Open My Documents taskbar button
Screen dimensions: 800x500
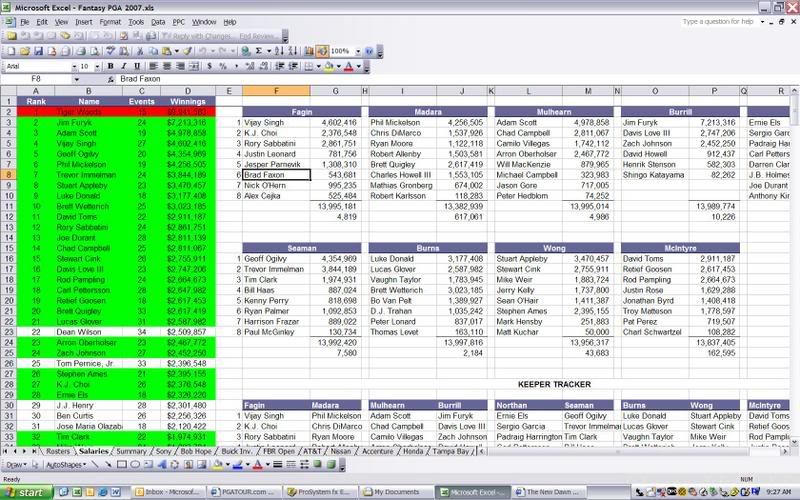(395, 492)
